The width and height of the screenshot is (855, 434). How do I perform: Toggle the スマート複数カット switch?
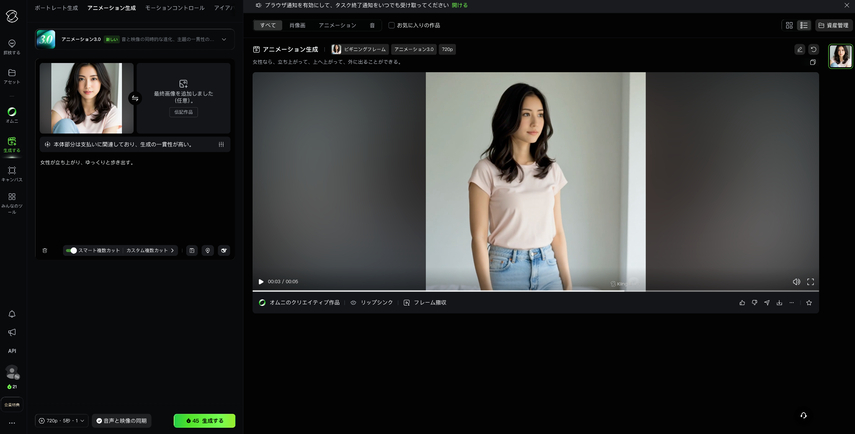(71, 250)
